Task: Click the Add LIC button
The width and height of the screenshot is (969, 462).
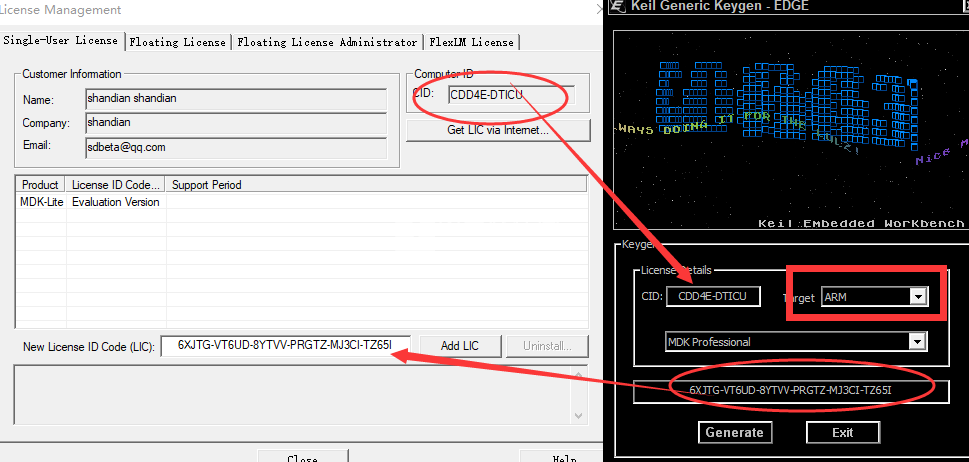Action: [460, 346]
